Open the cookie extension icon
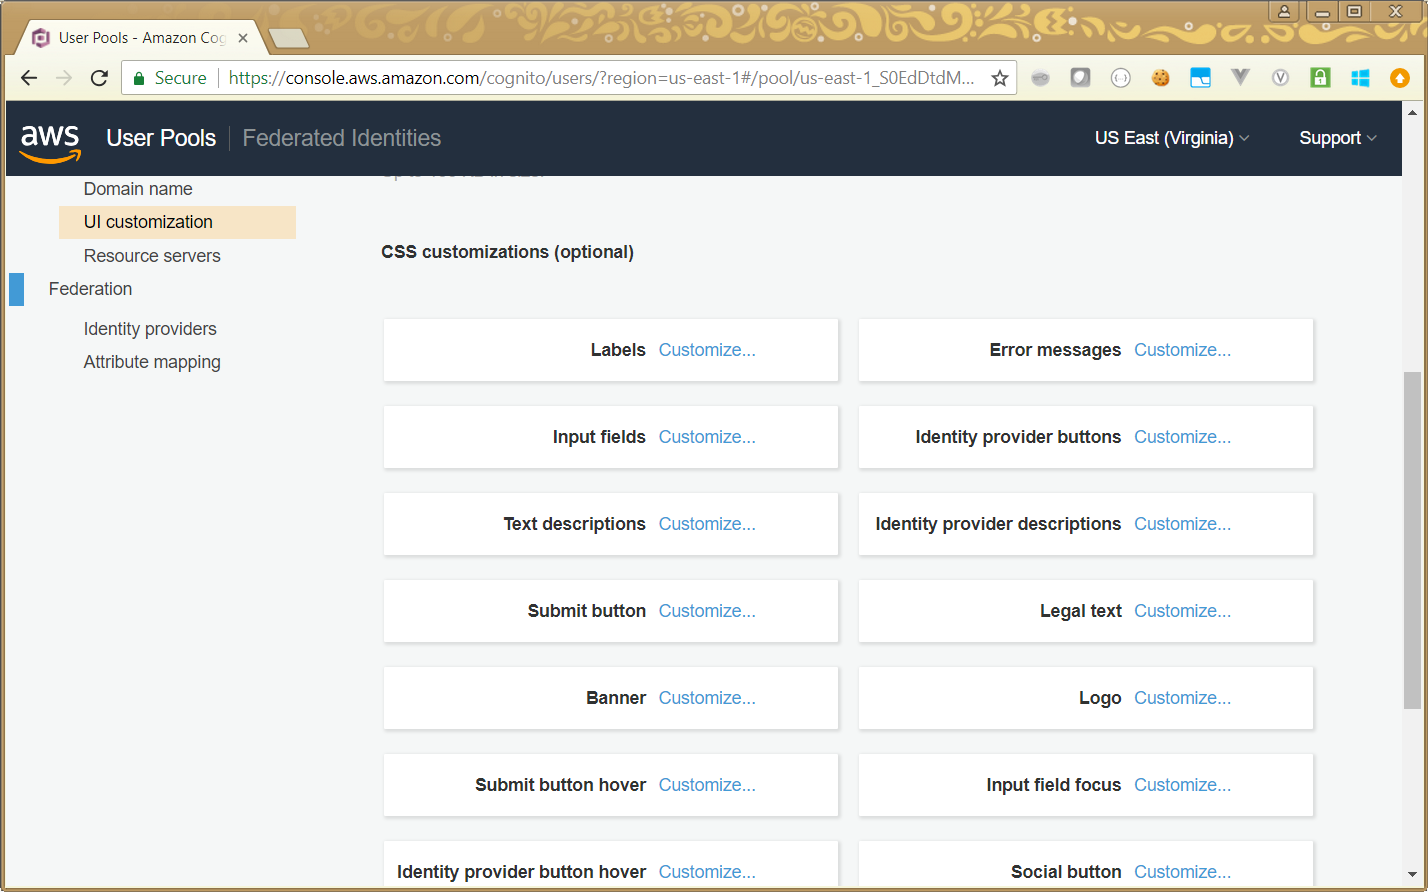Viewport: 1428px width, 892px height. [1160, 78]
